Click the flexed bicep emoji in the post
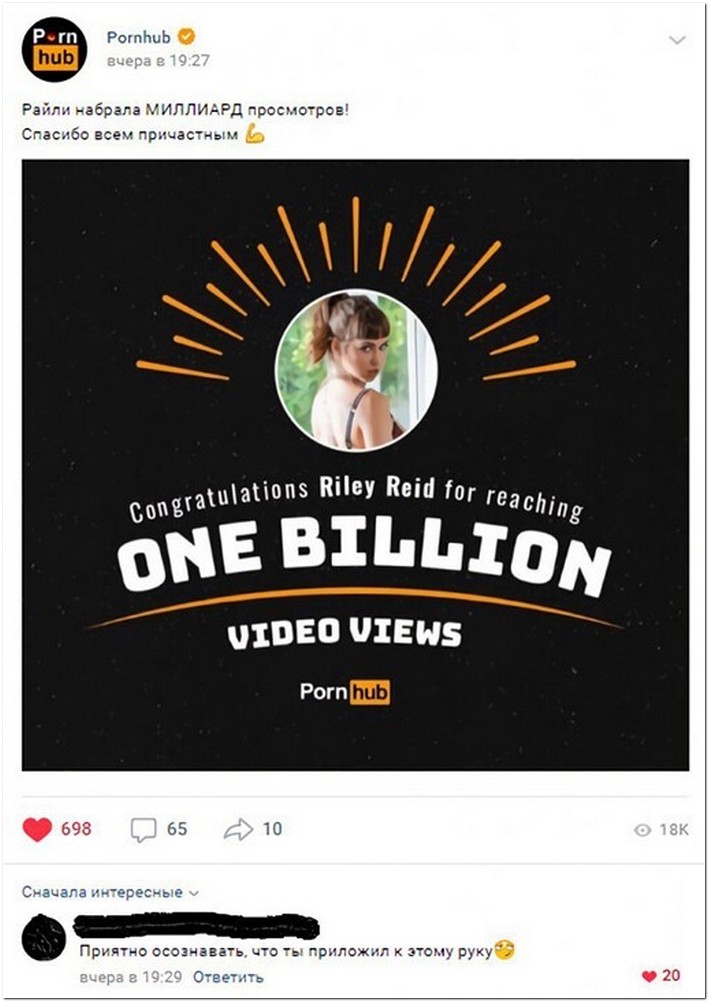This screenshot has height=1002, width=709. (255, 134)
